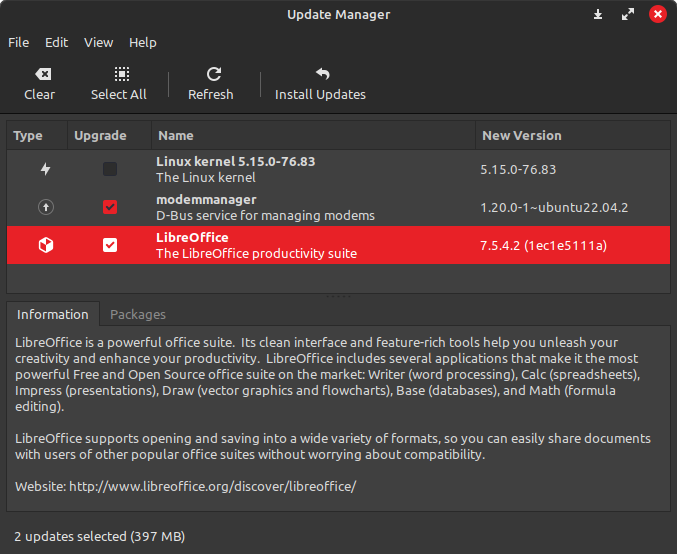
Task: Select the Information tab
Action: tap(53, 314)
